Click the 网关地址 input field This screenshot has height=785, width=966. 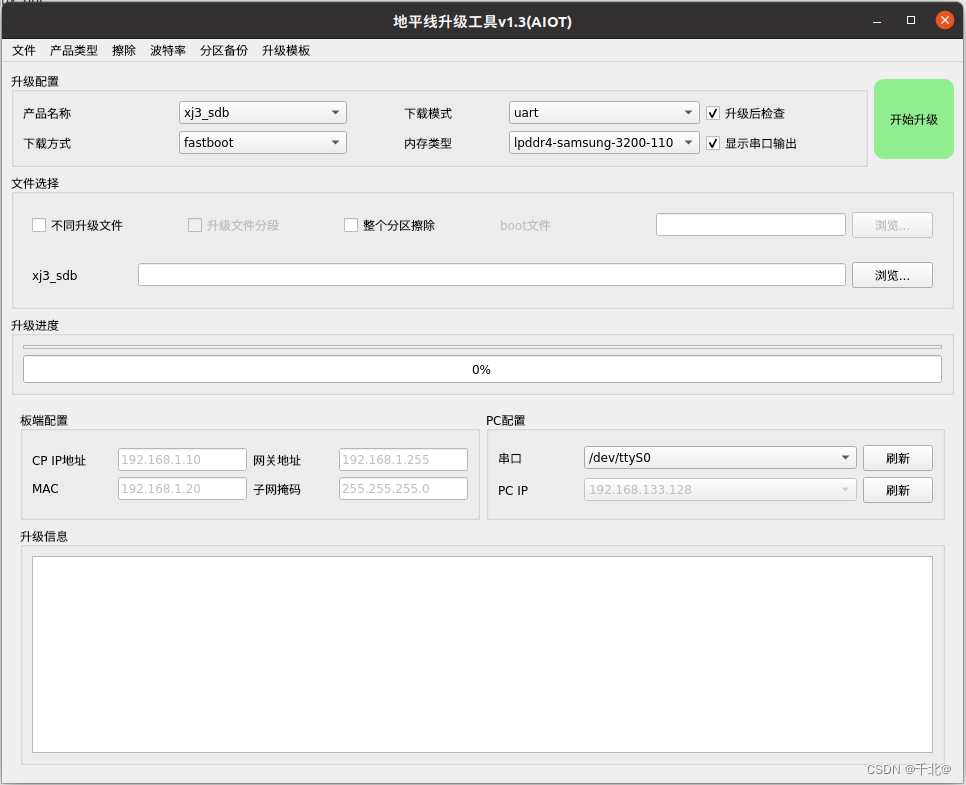403,460
